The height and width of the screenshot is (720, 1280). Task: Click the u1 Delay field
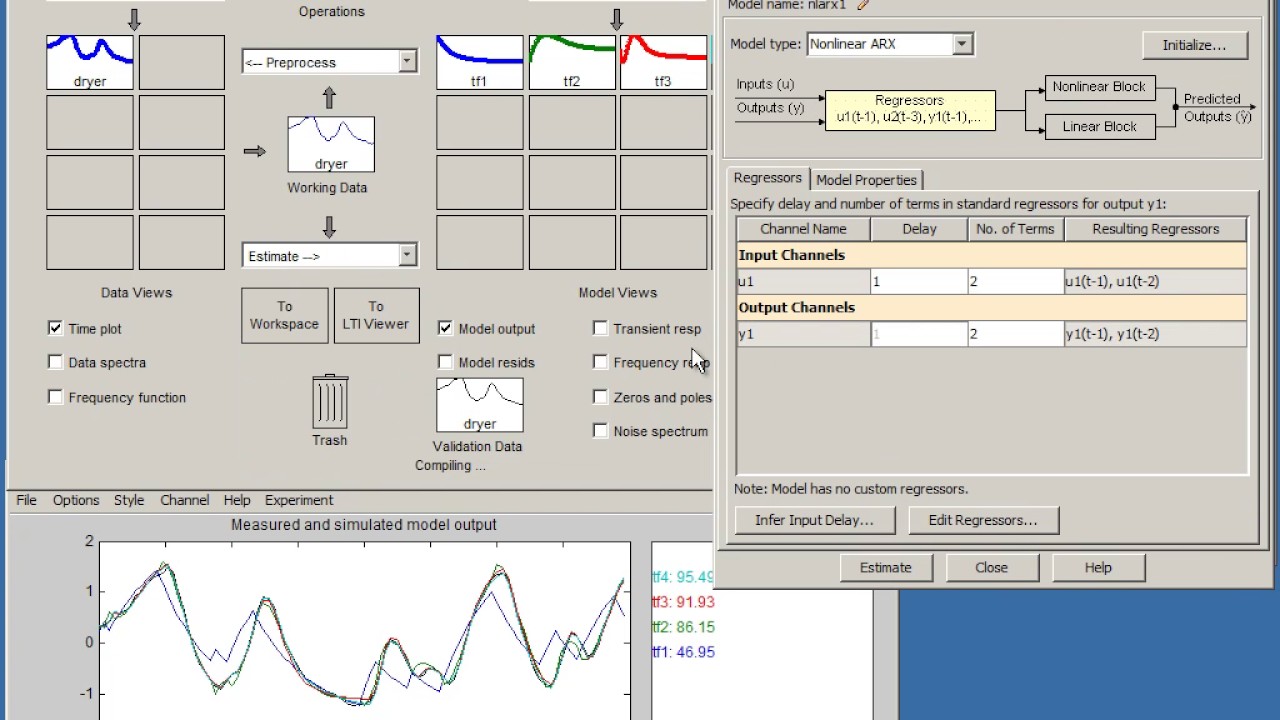[919, 281]
